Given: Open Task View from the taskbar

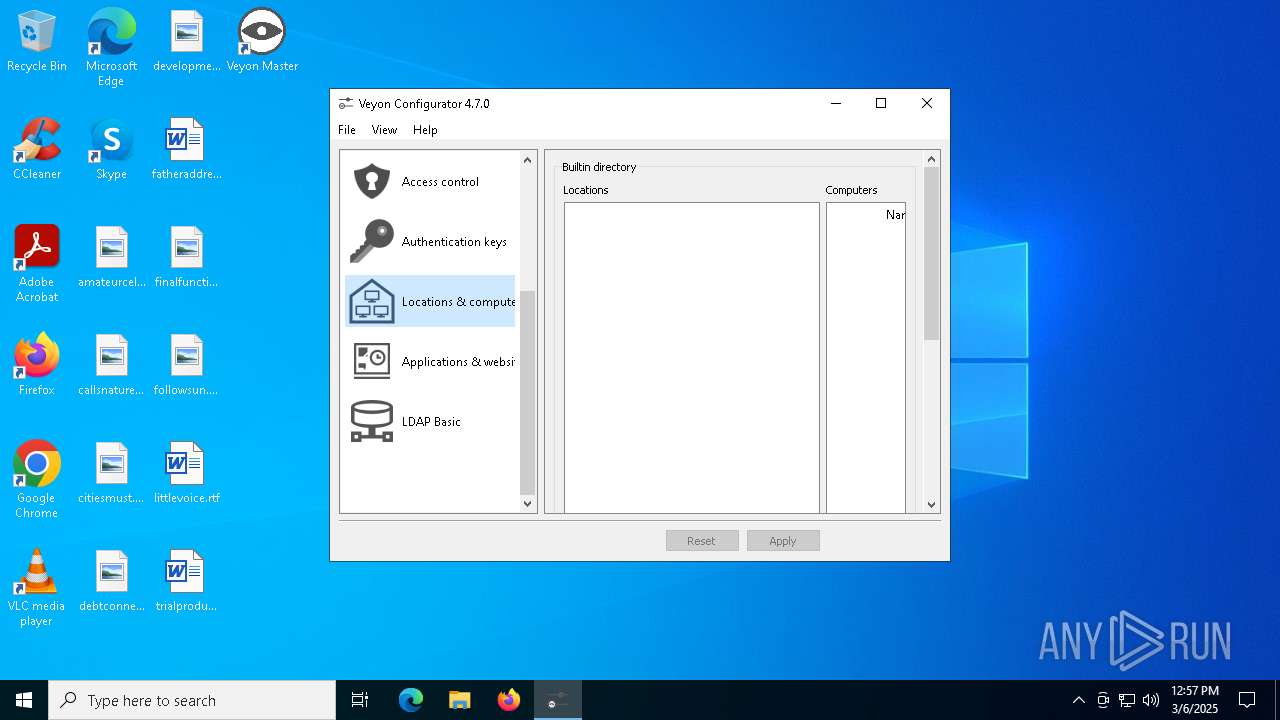Looking at the screenshot, I should click(360, 700).
